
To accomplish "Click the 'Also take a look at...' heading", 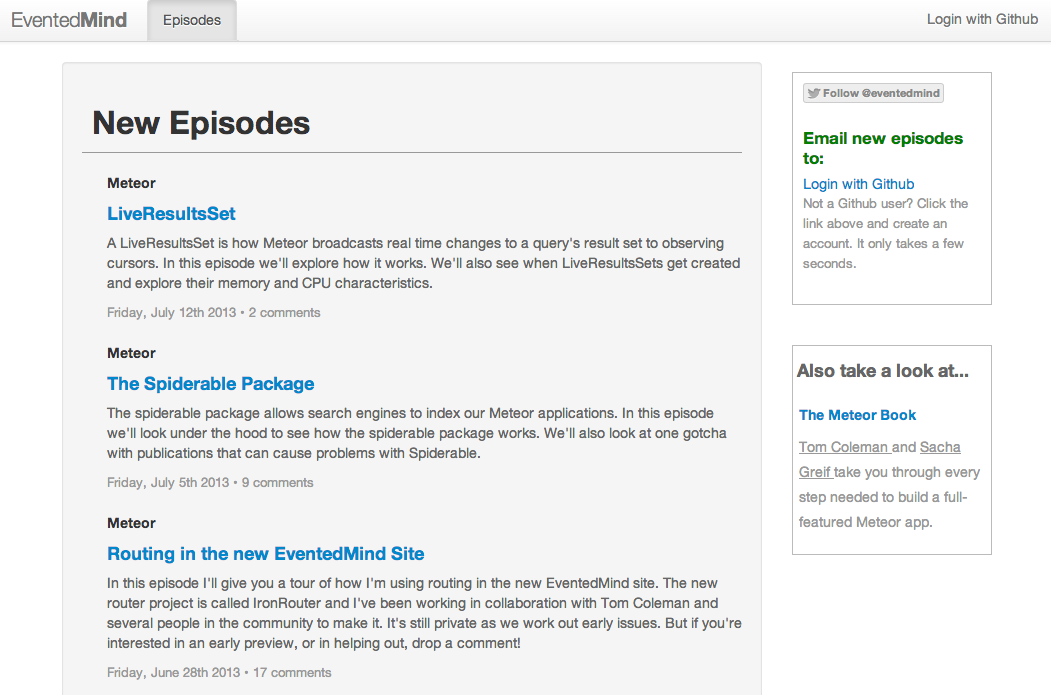I will [x=883, y=371].
